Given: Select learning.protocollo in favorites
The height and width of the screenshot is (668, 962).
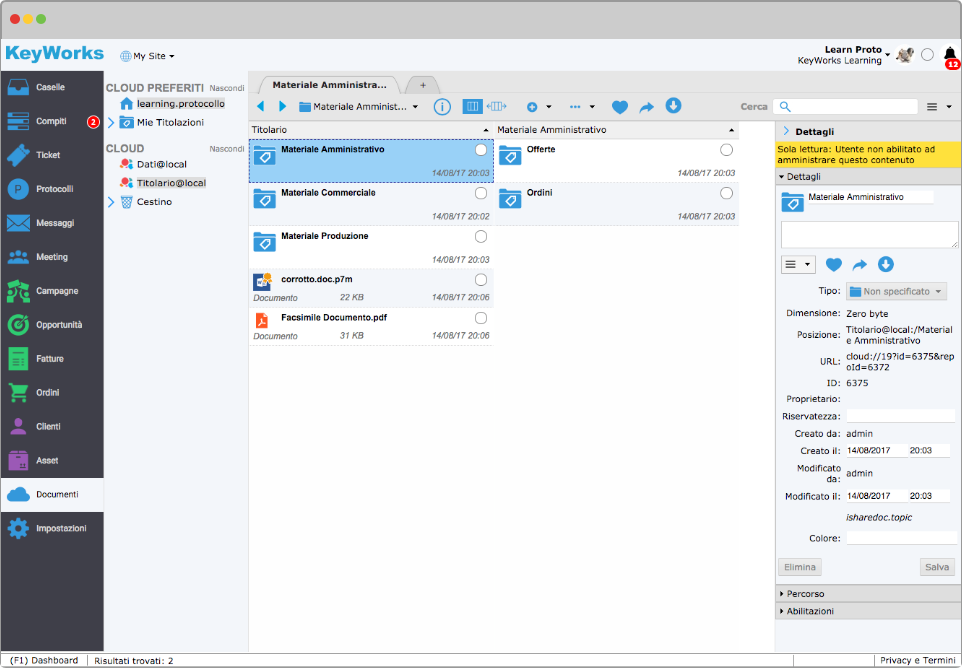Looking at the screenshot, I should tap(180, 104).
